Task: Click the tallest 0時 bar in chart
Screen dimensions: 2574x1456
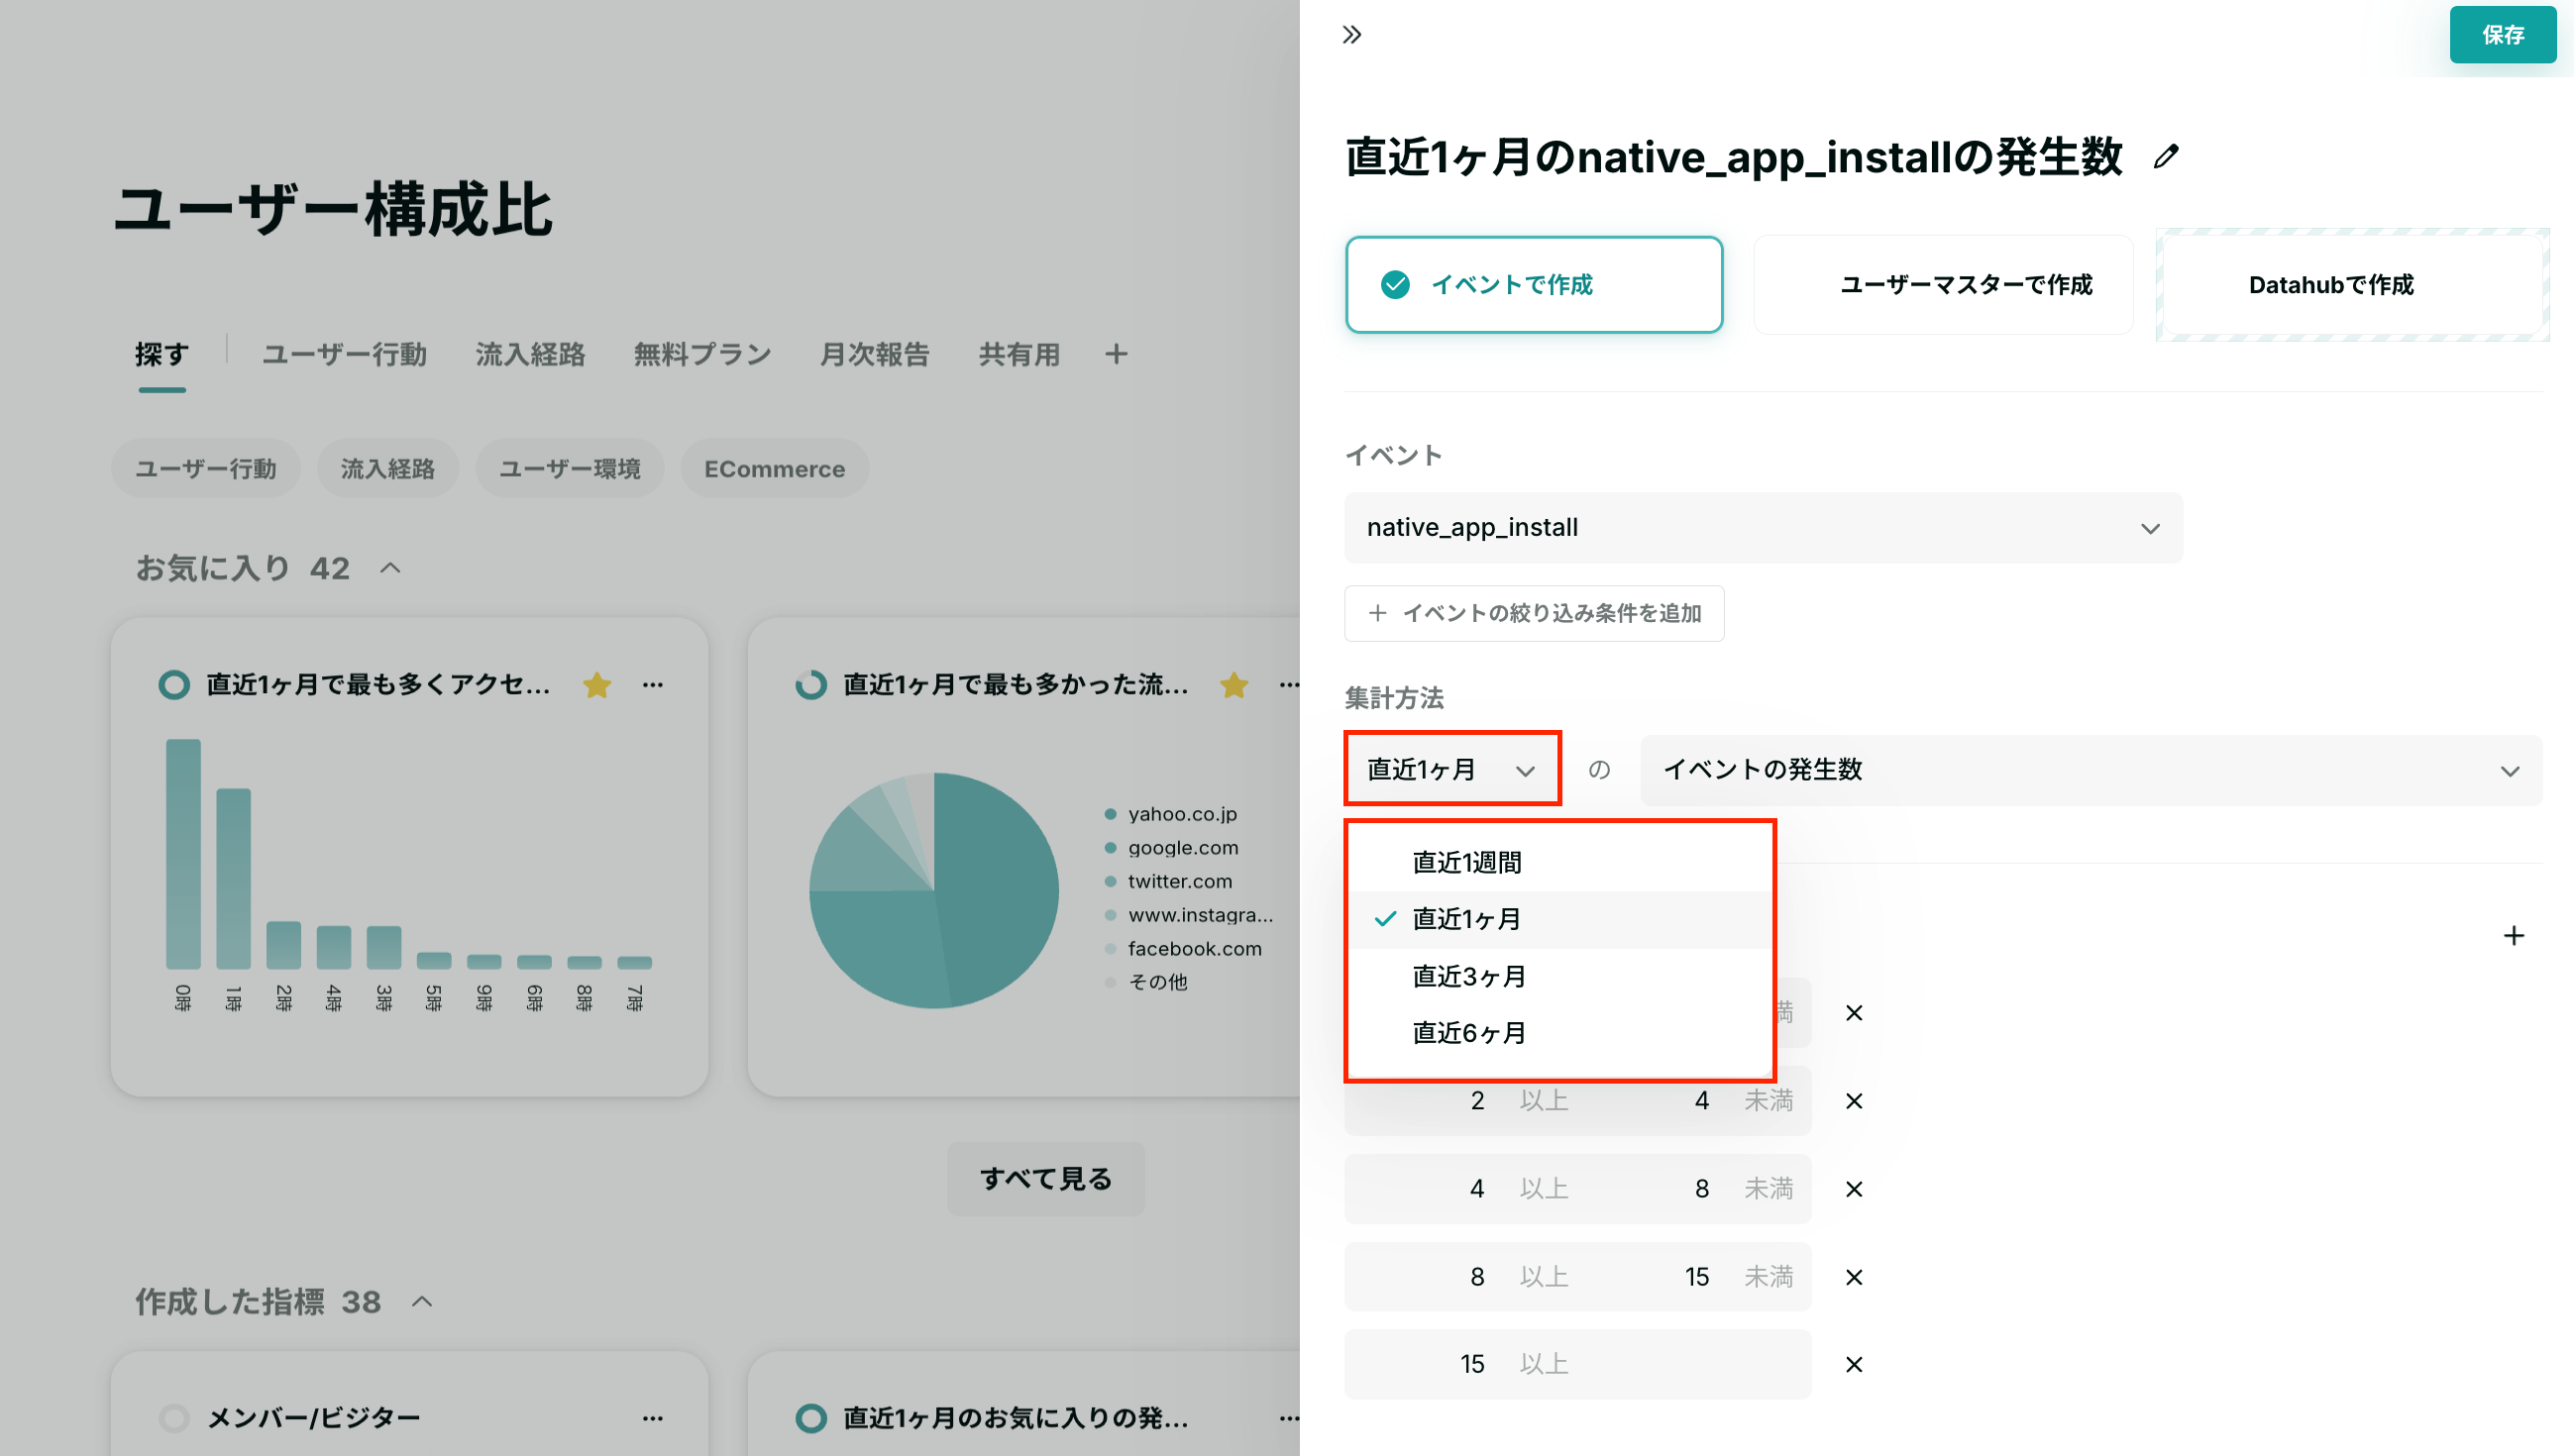Action: [x=183, y=853]
